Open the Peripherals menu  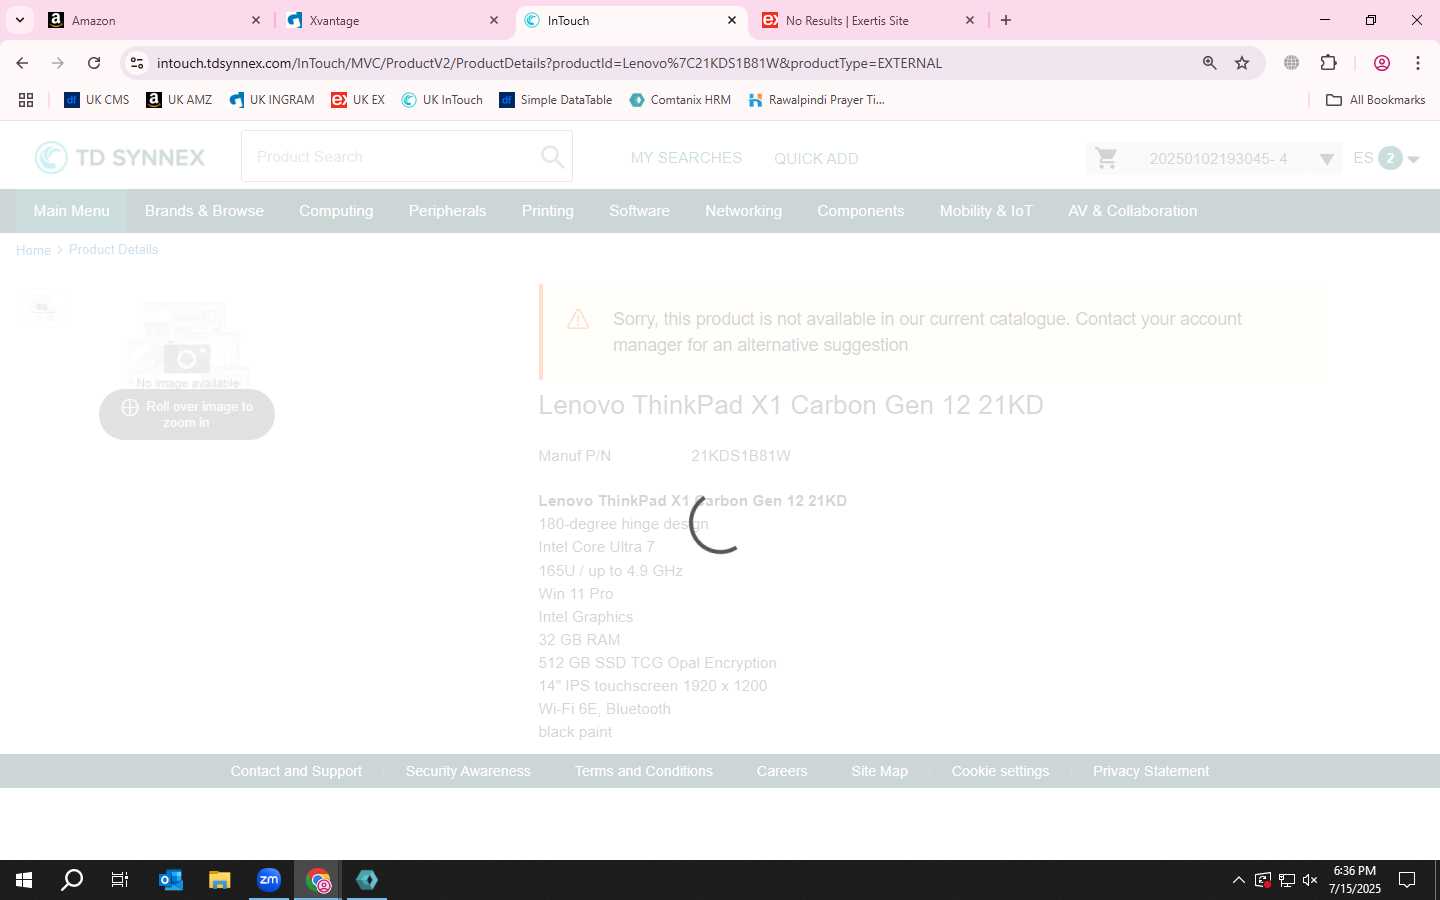447,211
